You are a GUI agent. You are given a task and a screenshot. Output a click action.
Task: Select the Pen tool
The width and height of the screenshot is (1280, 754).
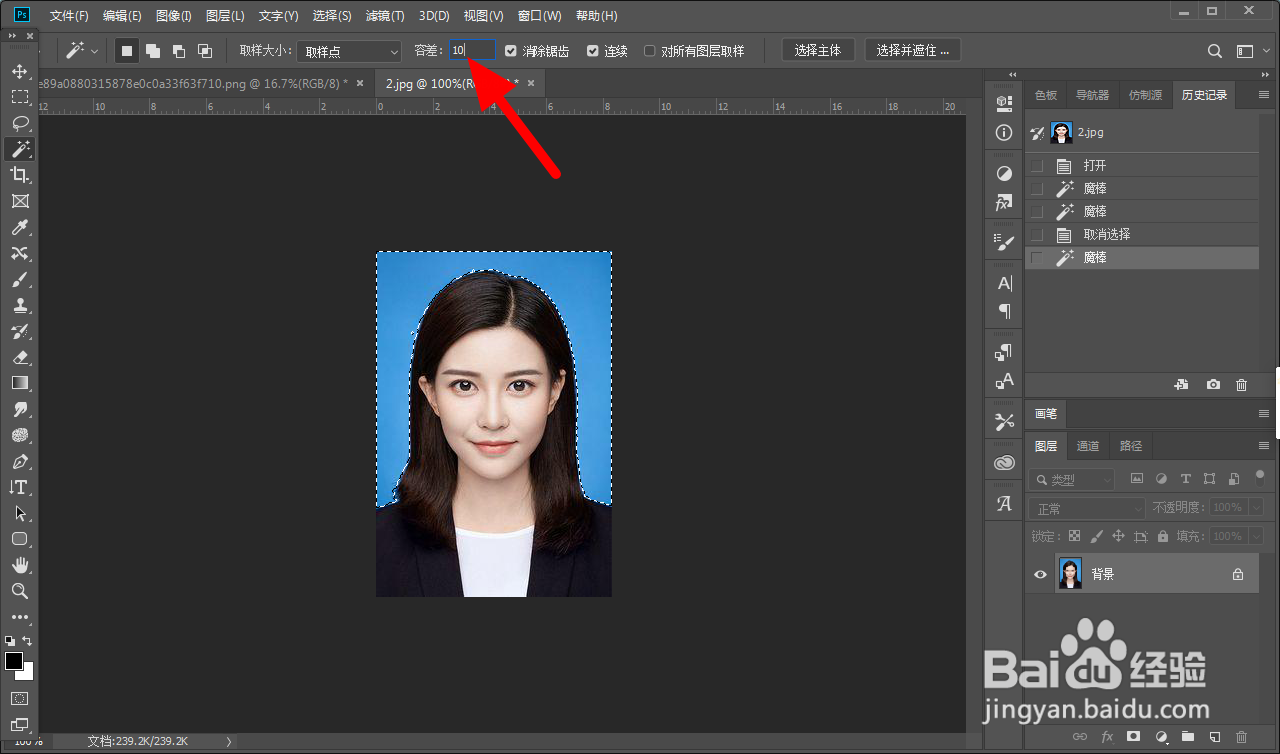click(19, 461)
